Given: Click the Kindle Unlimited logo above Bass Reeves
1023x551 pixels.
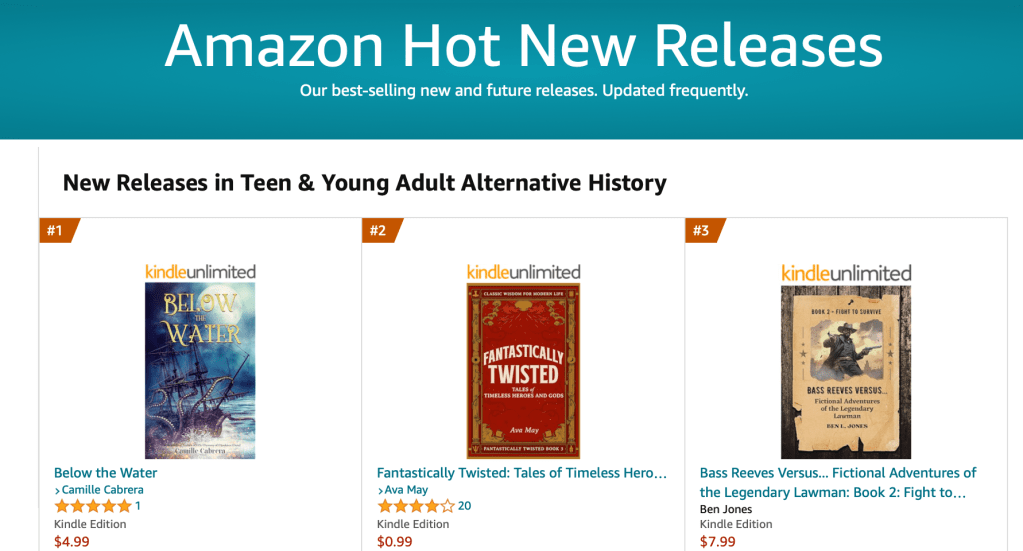Looking at the screenshot, I should click(x=846, y=272).
